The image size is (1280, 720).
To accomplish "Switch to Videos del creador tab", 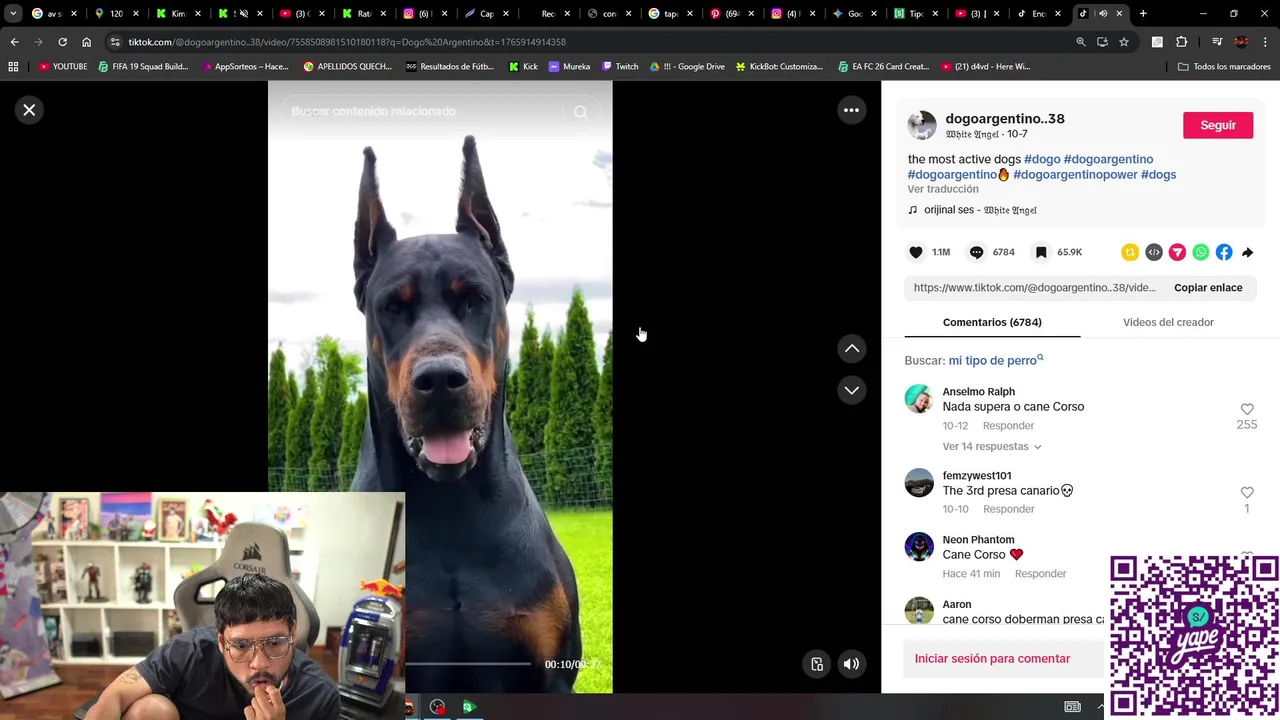I will tap(1168, 322).
